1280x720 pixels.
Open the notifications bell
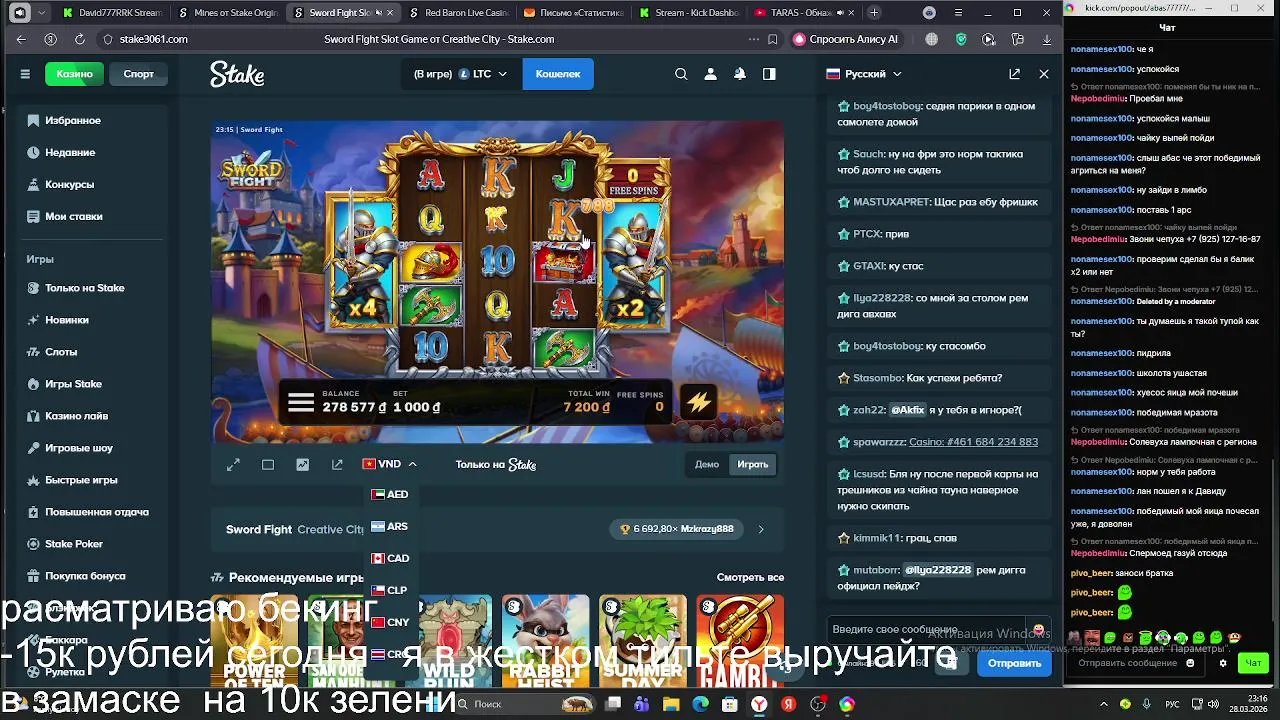click(740, 74)
